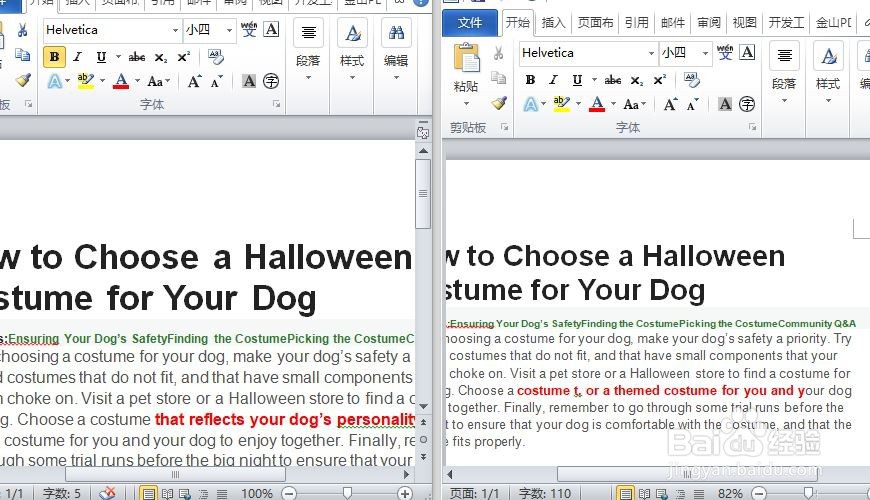Toggle Underline in the right Word window
The height and width of the screenshot is (500, 870).
click(x=577, y=80)
